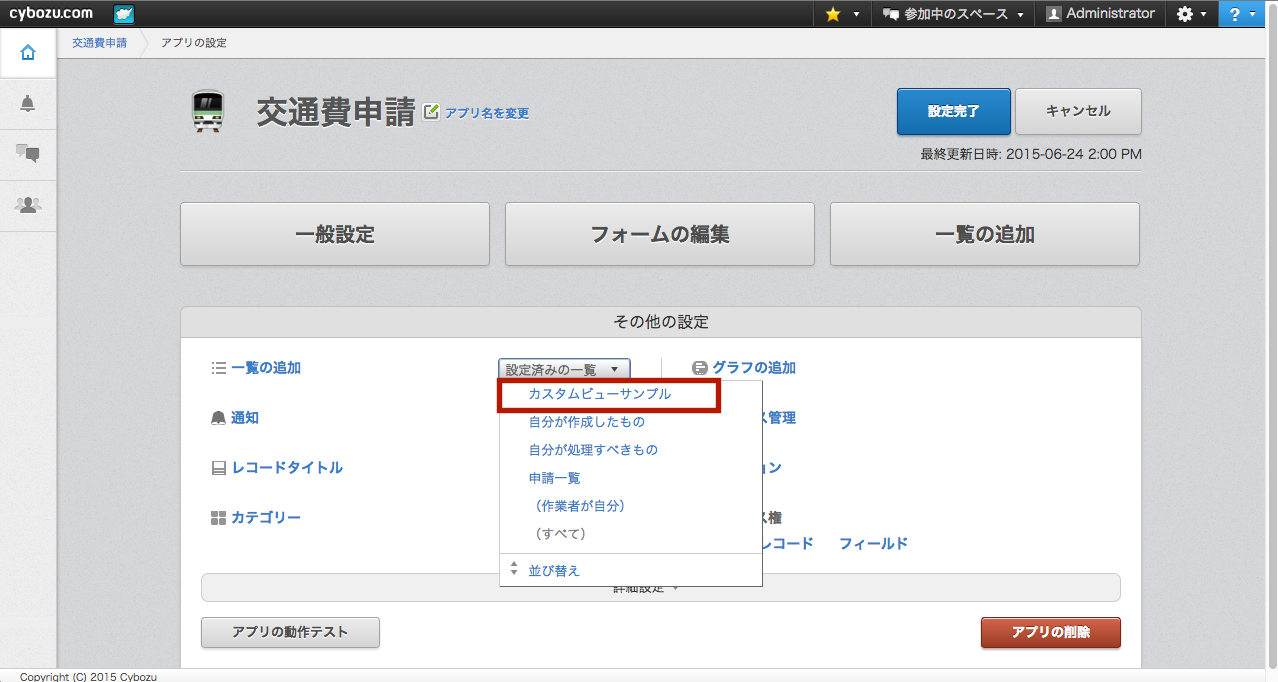This screenshot has width=1278, height=682.
Task: Select カスタムビューサンプル from the list
Action: point(600,395)
